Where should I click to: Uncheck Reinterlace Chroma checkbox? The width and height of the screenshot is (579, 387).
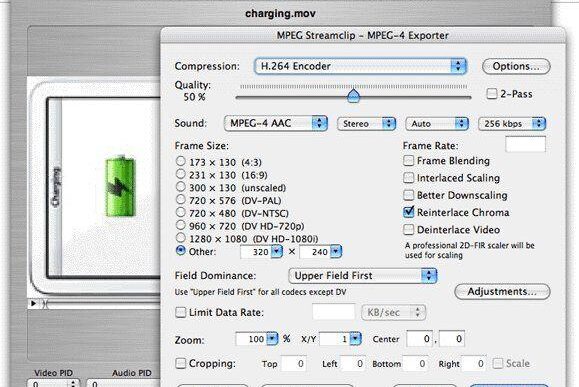408,212
